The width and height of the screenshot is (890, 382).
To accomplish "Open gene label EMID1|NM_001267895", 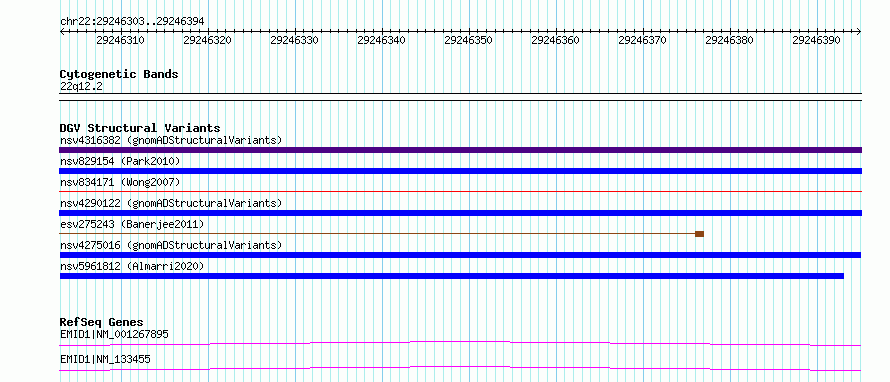I will click(114, 334).
